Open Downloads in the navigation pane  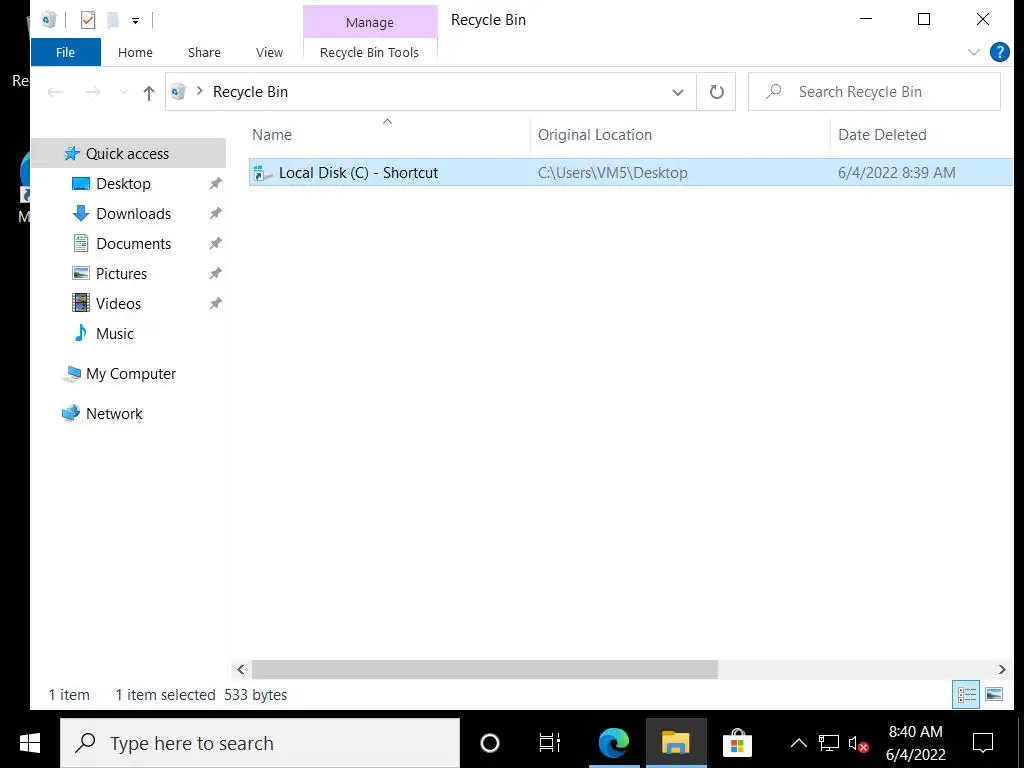[x=133, y=214]
